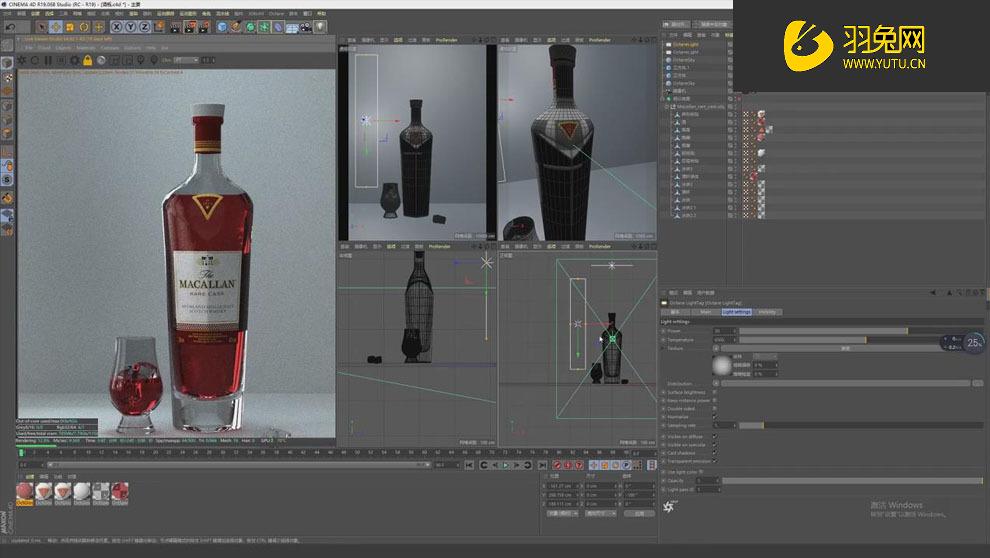Toggle the yellow resolution lock icon

tap(88, 60)
